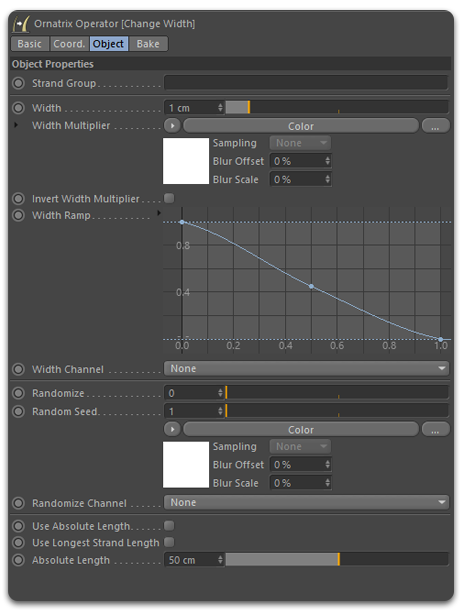Click the Randomize value field

[190, 393]
